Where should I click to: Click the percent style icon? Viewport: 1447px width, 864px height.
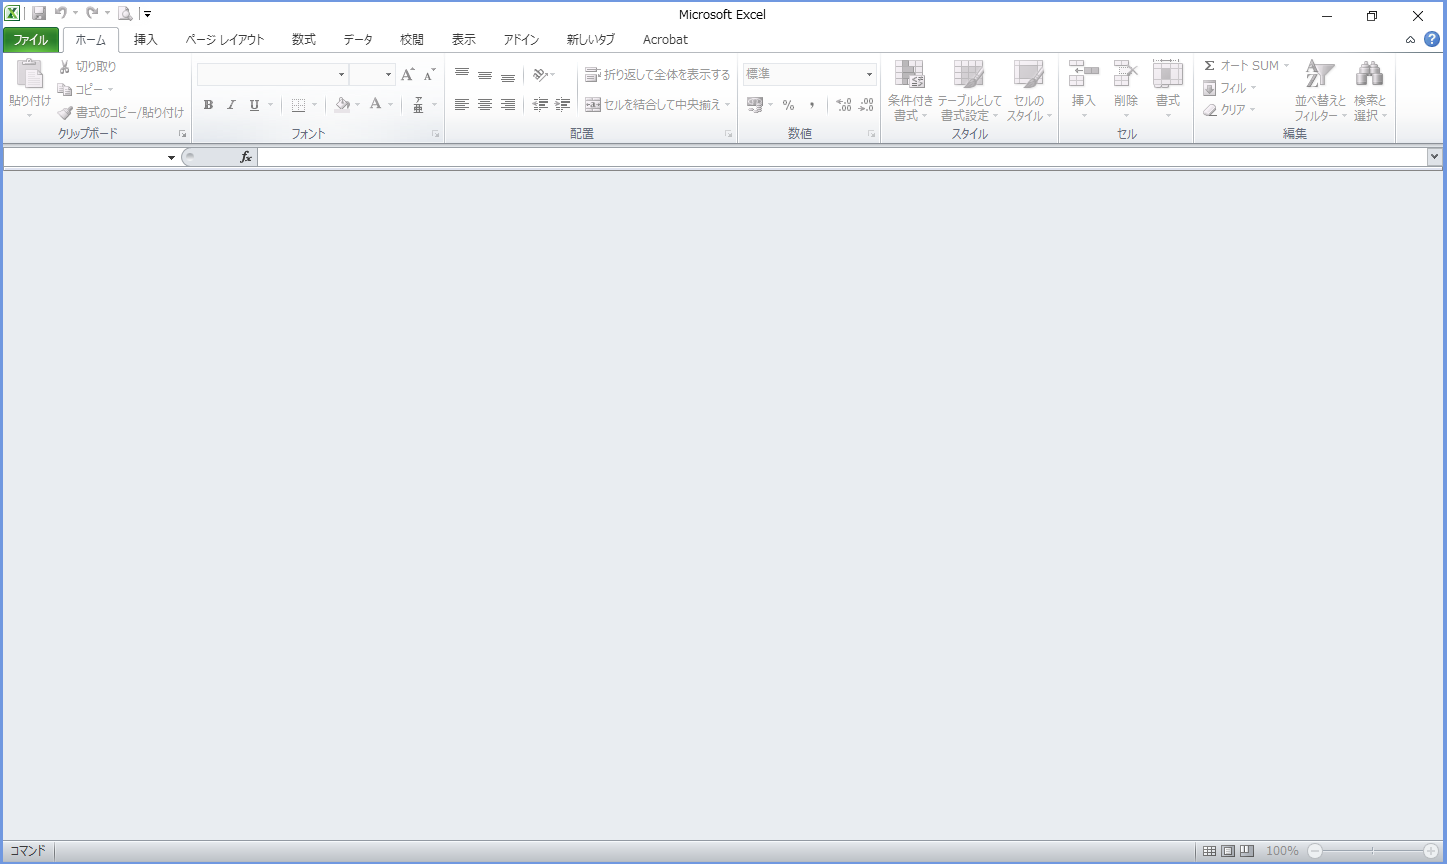(788, 105)
